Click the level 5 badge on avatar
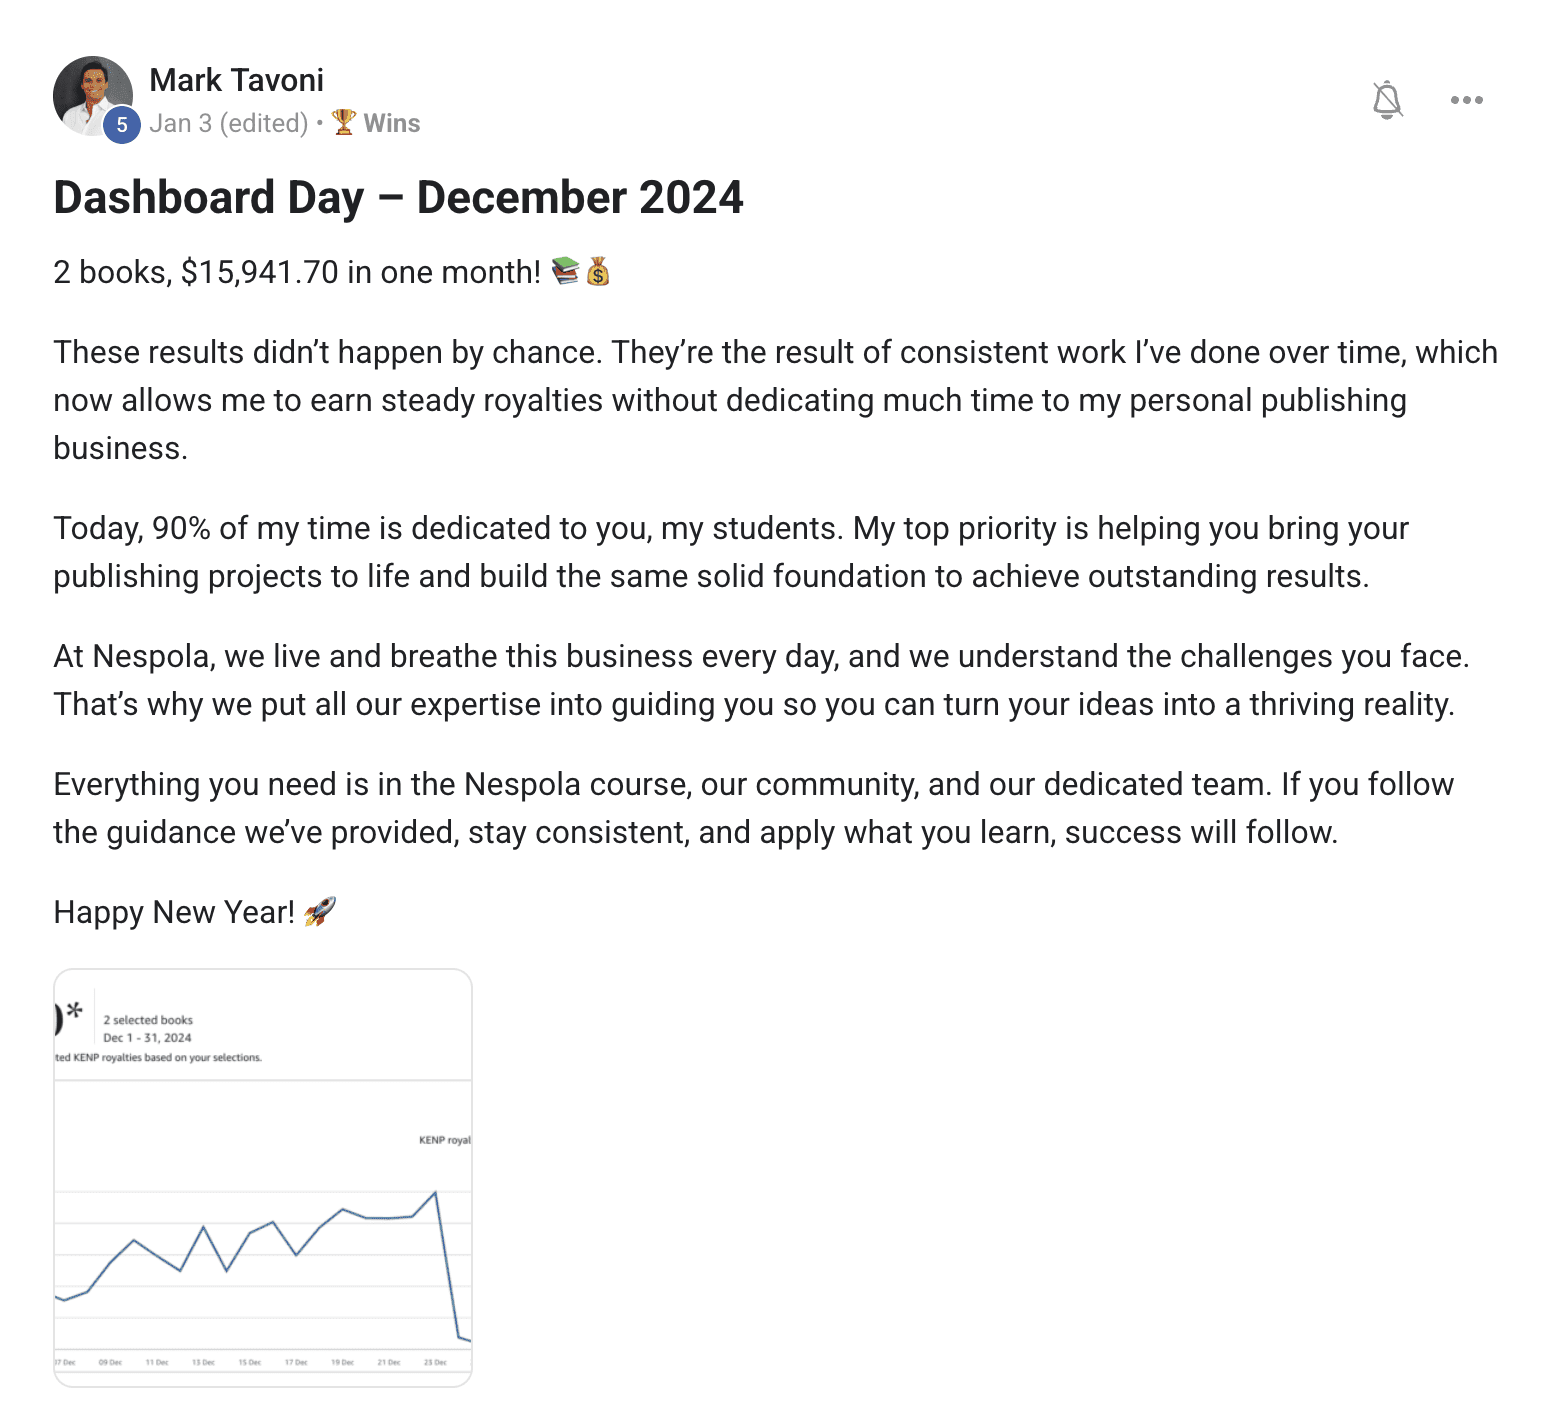 tap(122, 125)
